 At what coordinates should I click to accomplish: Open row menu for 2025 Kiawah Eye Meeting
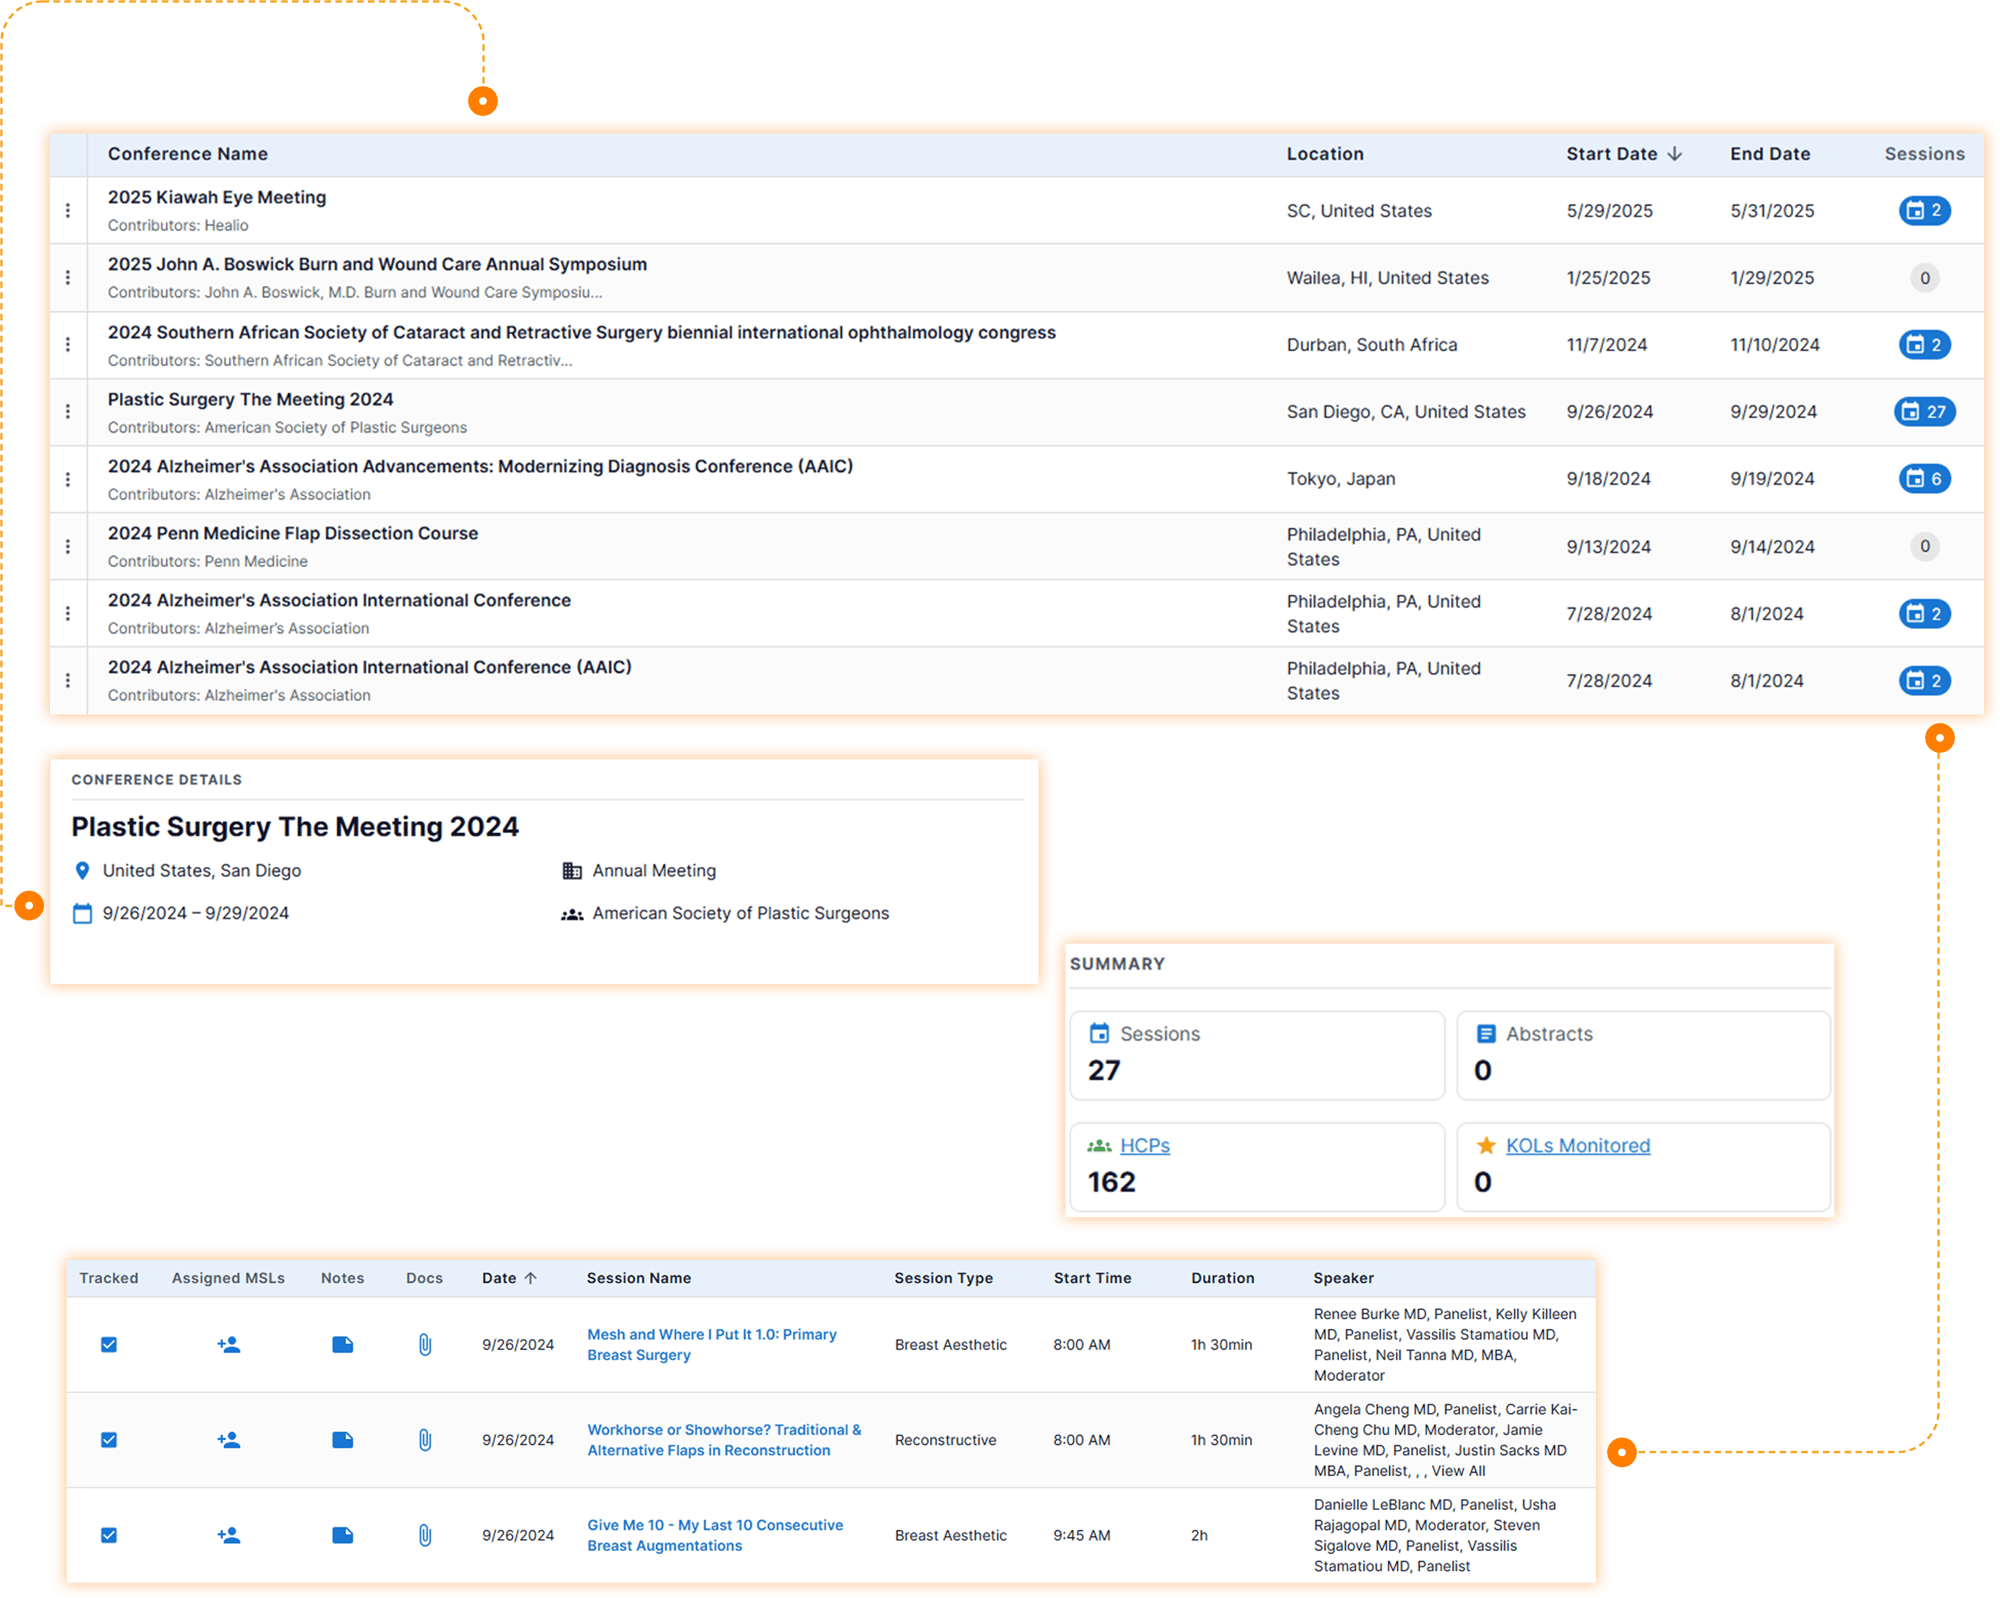[x=68, y=211]
